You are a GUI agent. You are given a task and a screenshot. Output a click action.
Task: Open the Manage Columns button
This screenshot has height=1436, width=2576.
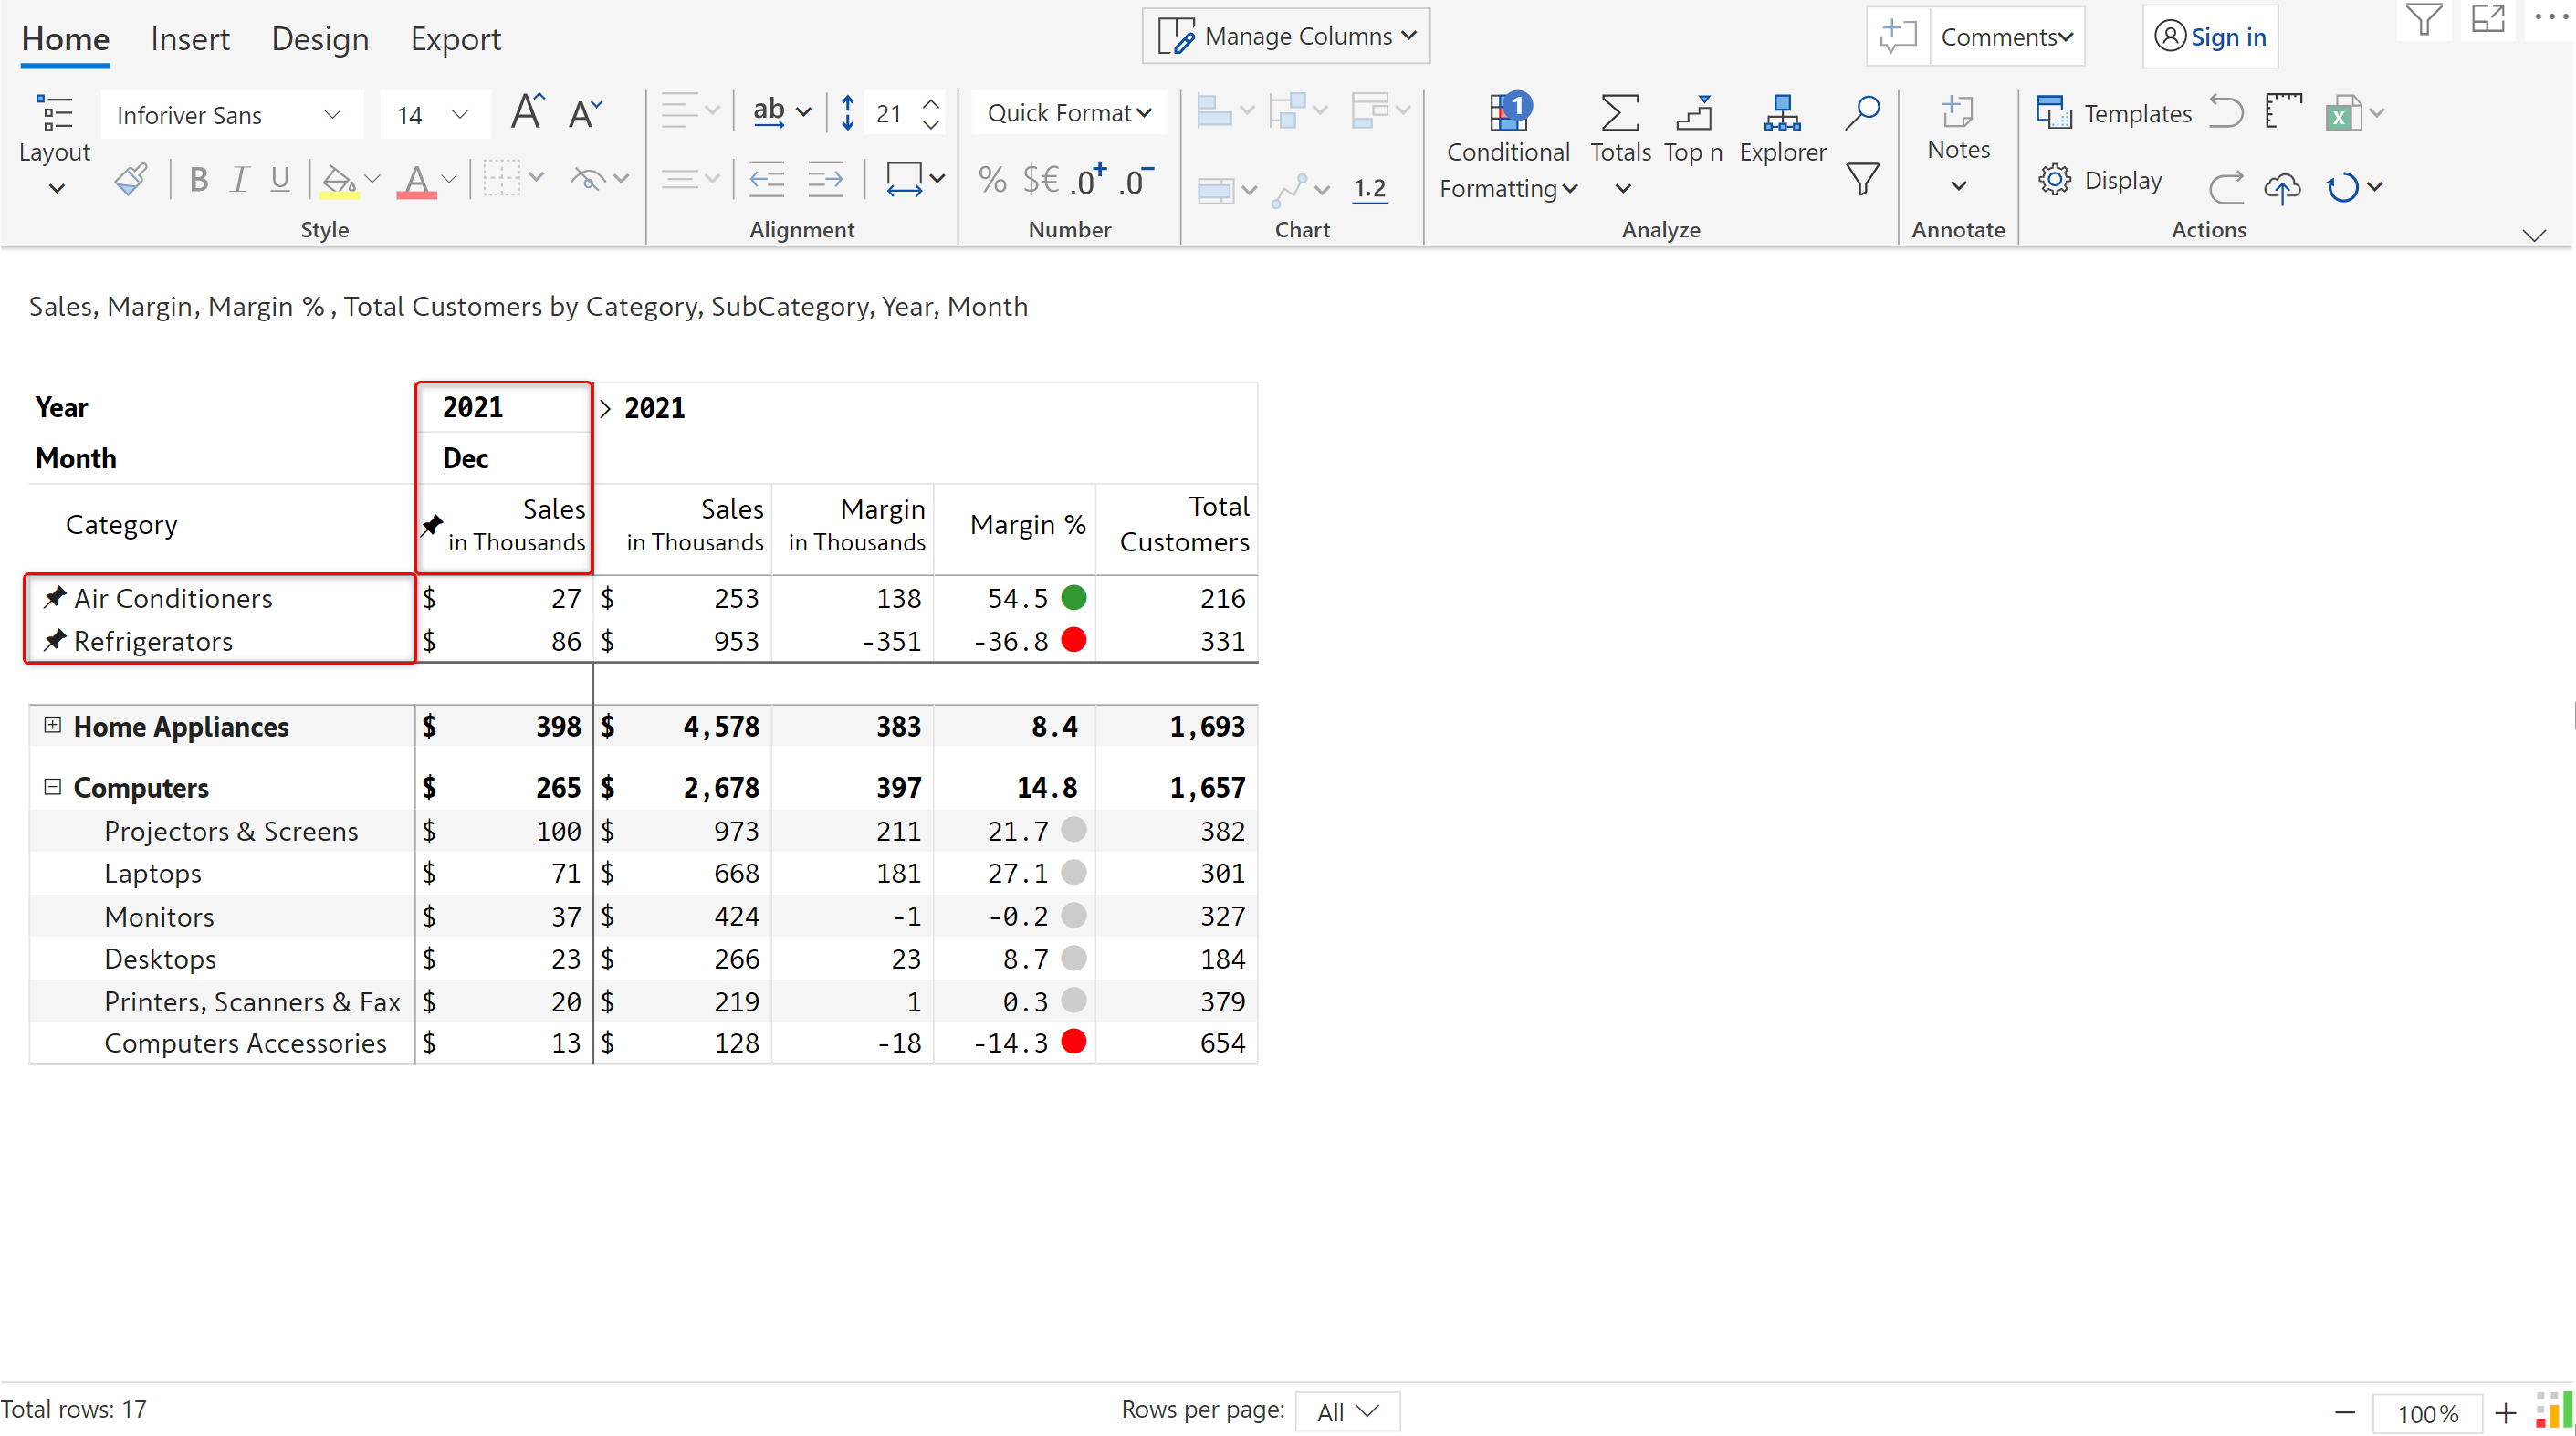pos(1286,37)
